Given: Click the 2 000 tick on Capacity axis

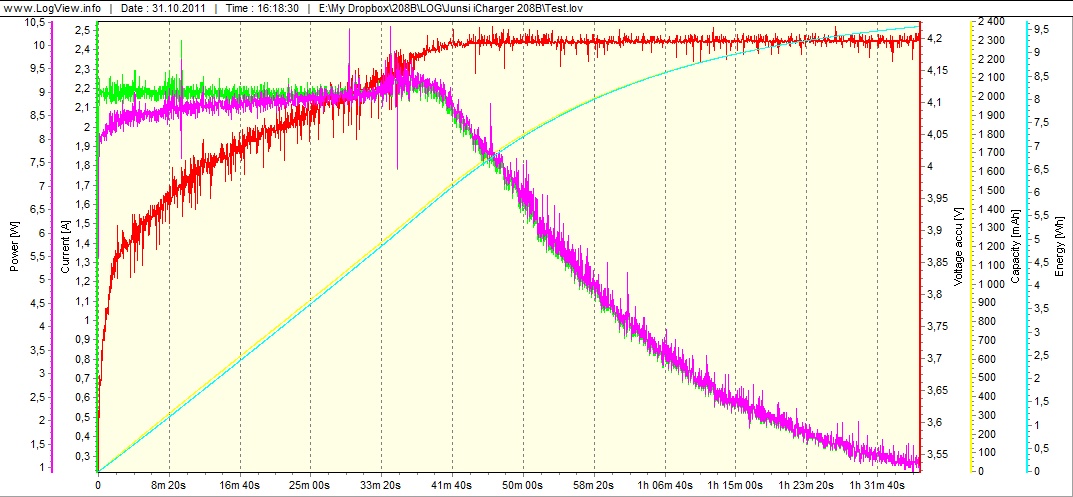Looking at the screenshot, I should (x=990, y=97).
